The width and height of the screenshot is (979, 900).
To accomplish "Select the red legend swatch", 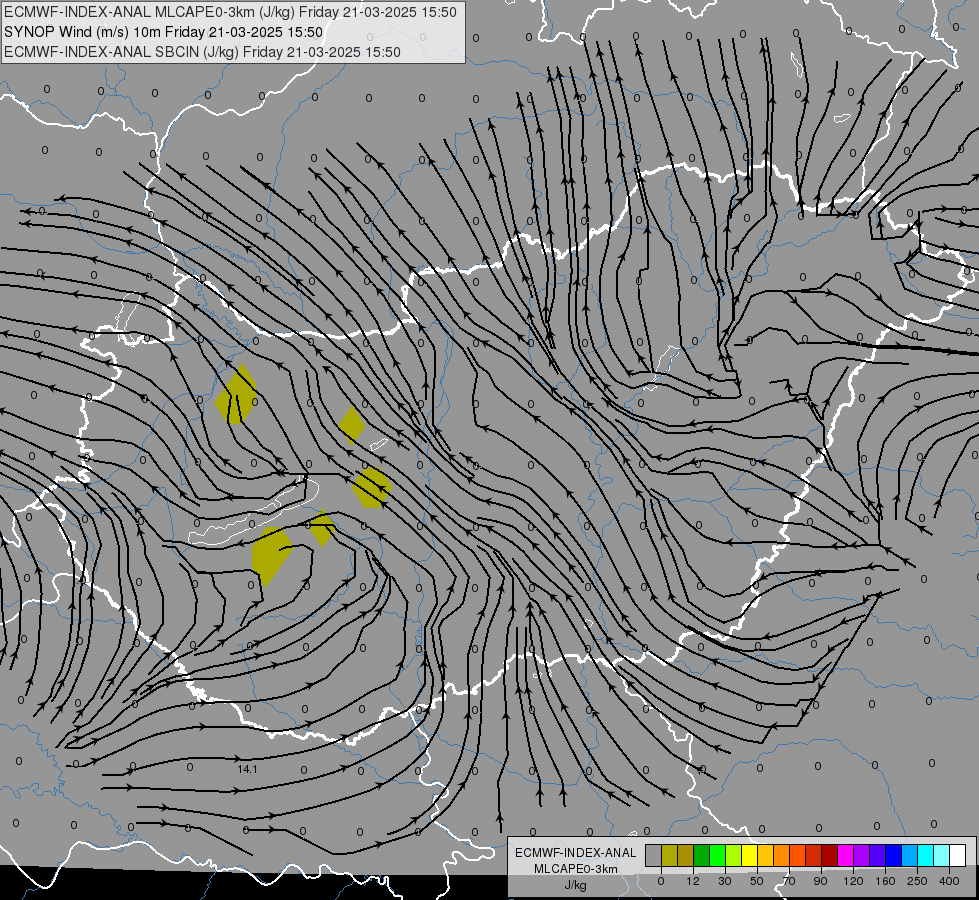I will coord(814,855).
